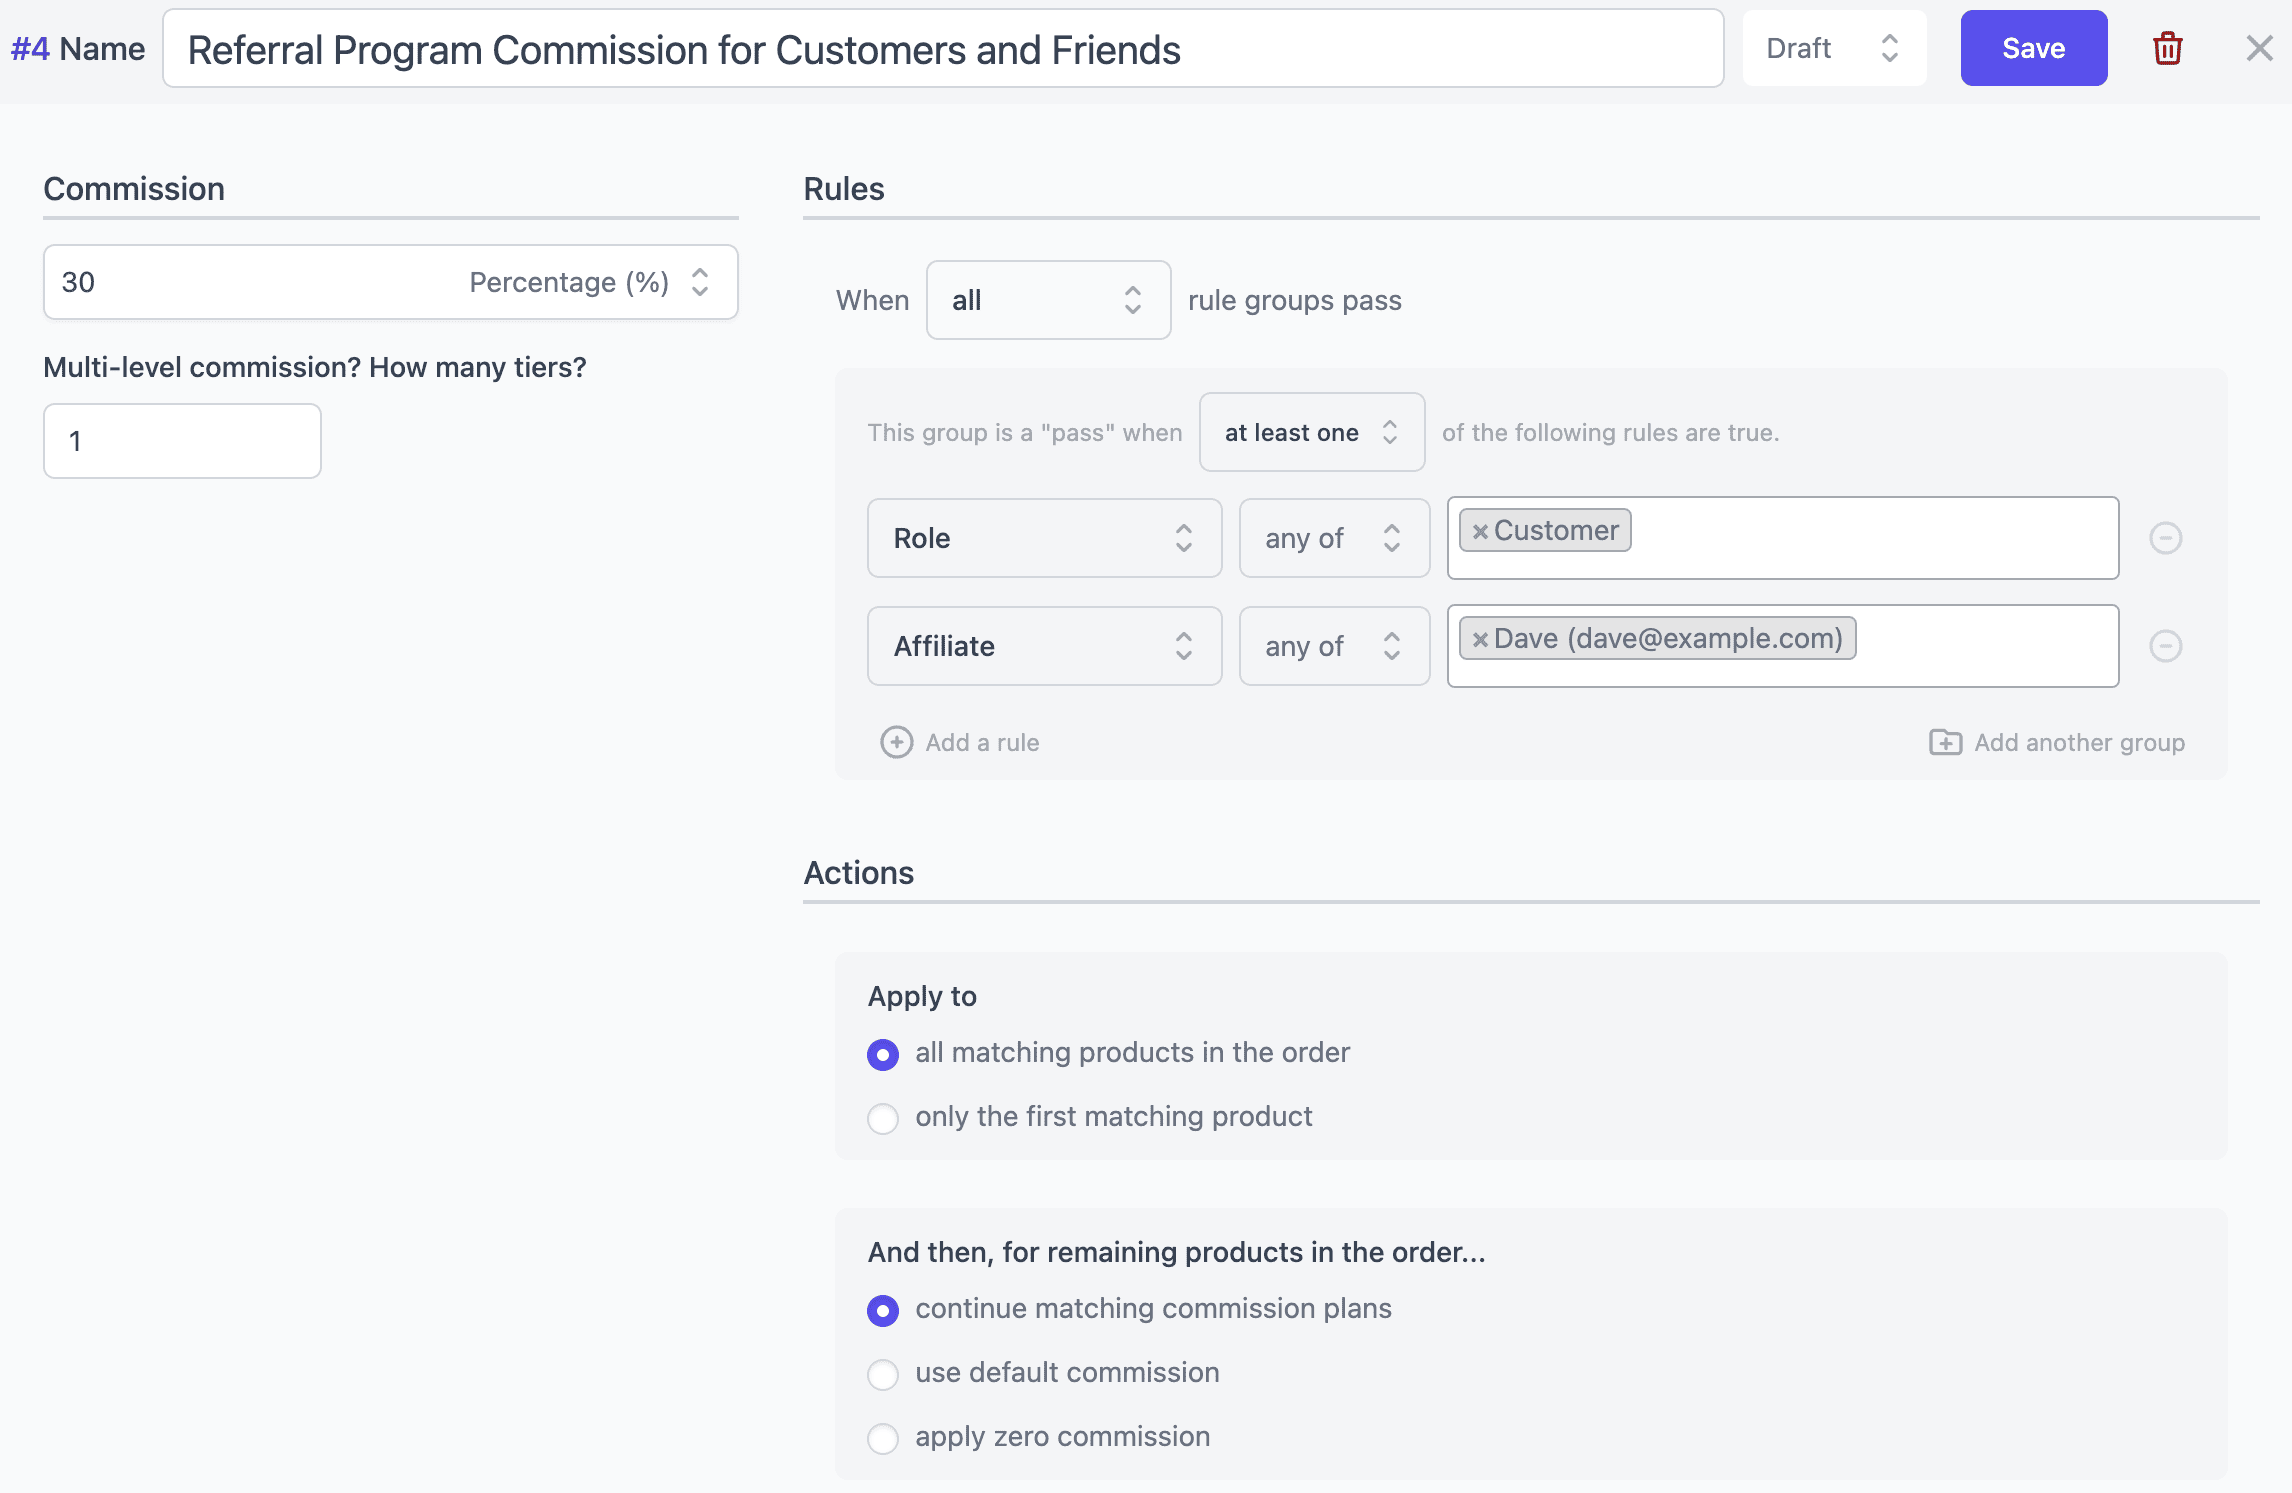Click the remove X icon on Dave affiliate tag

[1477, 640]
